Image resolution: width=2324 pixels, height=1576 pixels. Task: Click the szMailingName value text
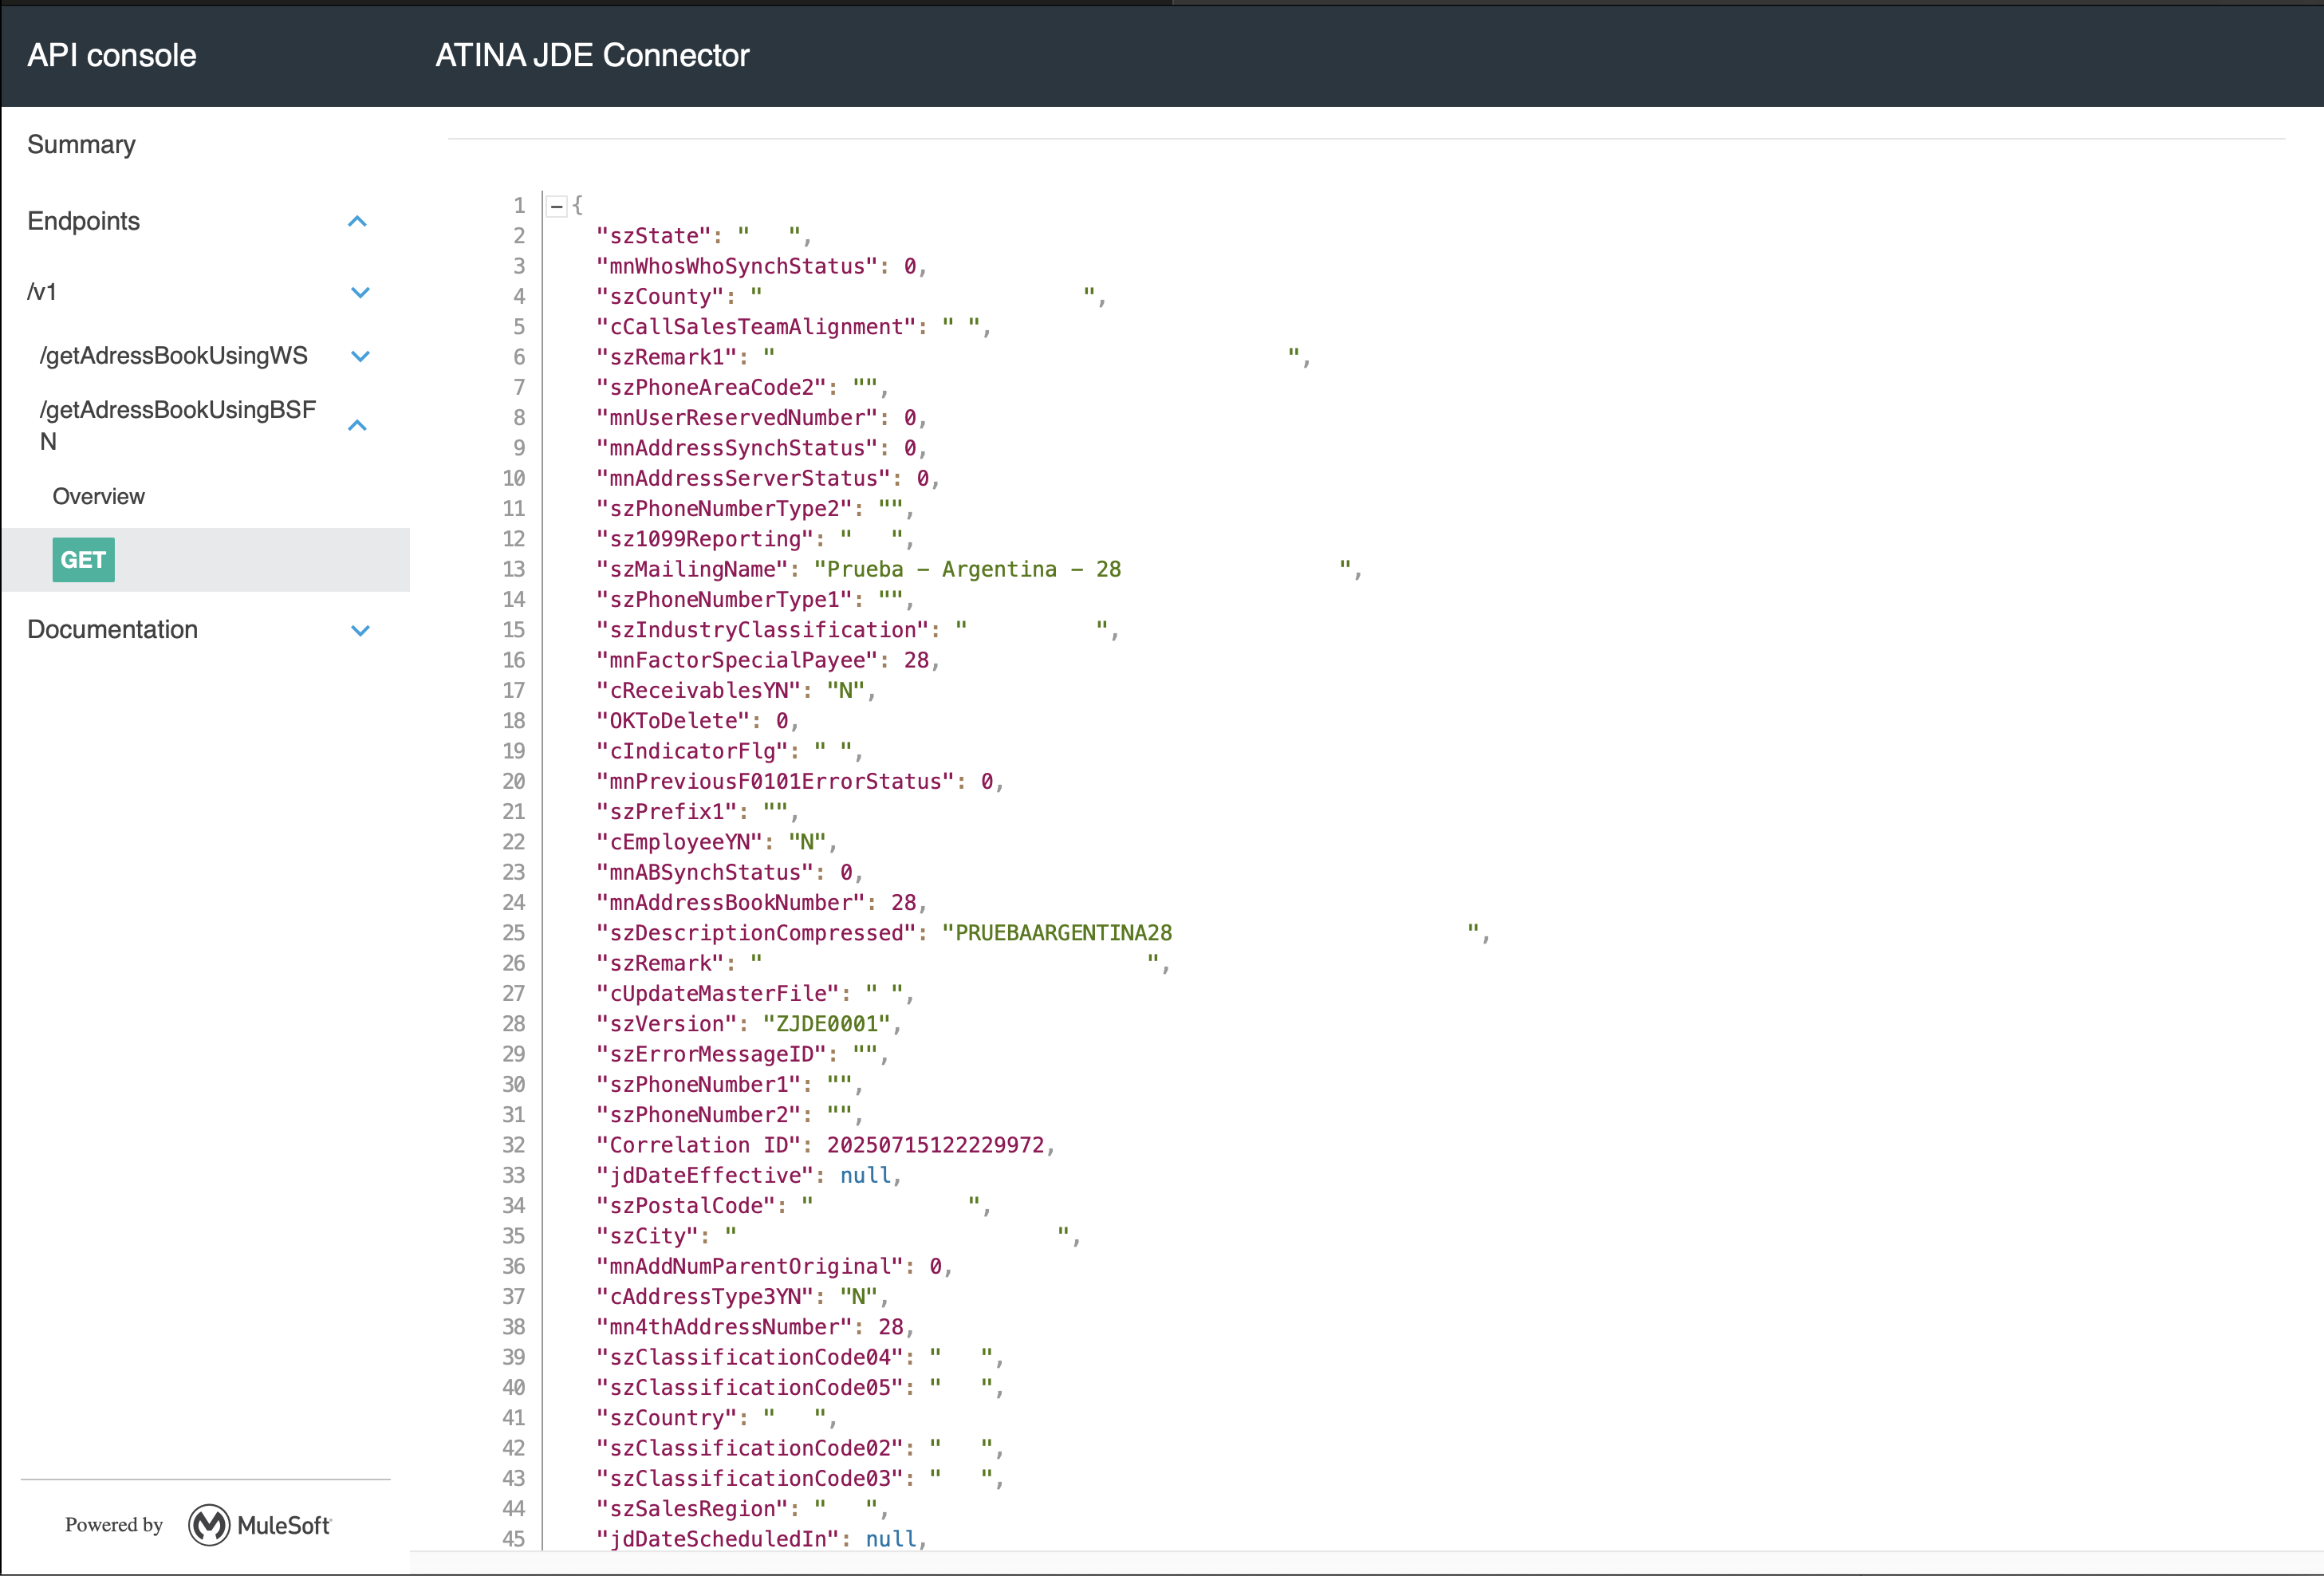pos(967,569)
